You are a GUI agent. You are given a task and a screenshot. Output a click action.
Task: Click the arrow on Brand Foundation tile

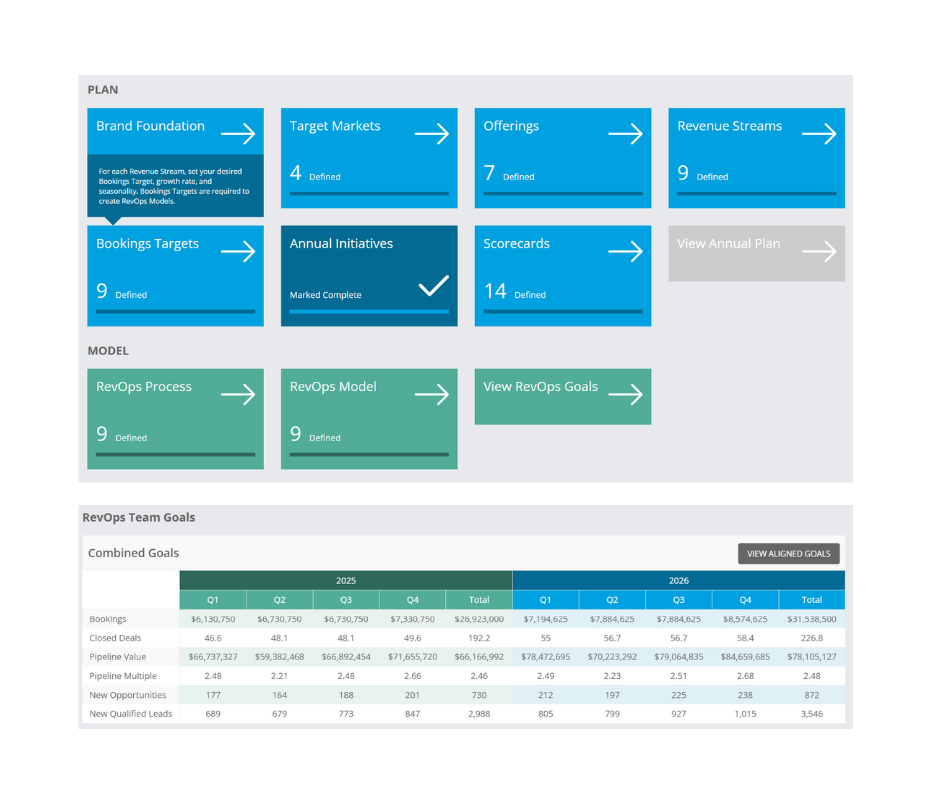(238, 134)
